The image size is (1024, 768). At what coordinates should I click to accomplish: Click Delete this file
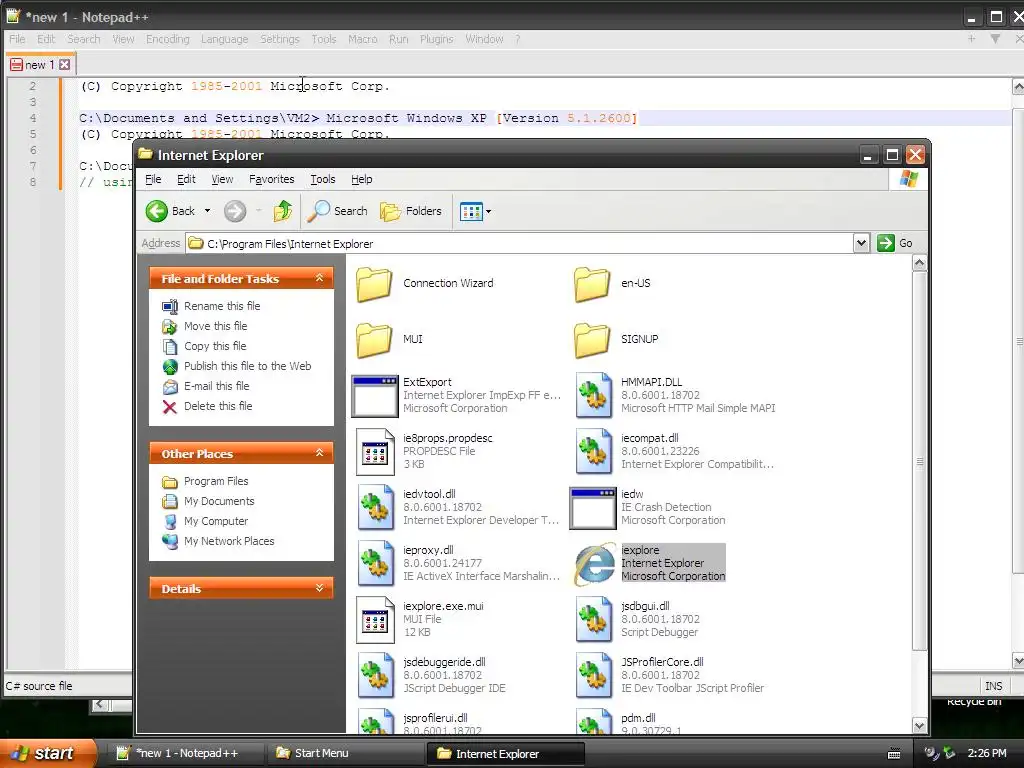(218, 406)
